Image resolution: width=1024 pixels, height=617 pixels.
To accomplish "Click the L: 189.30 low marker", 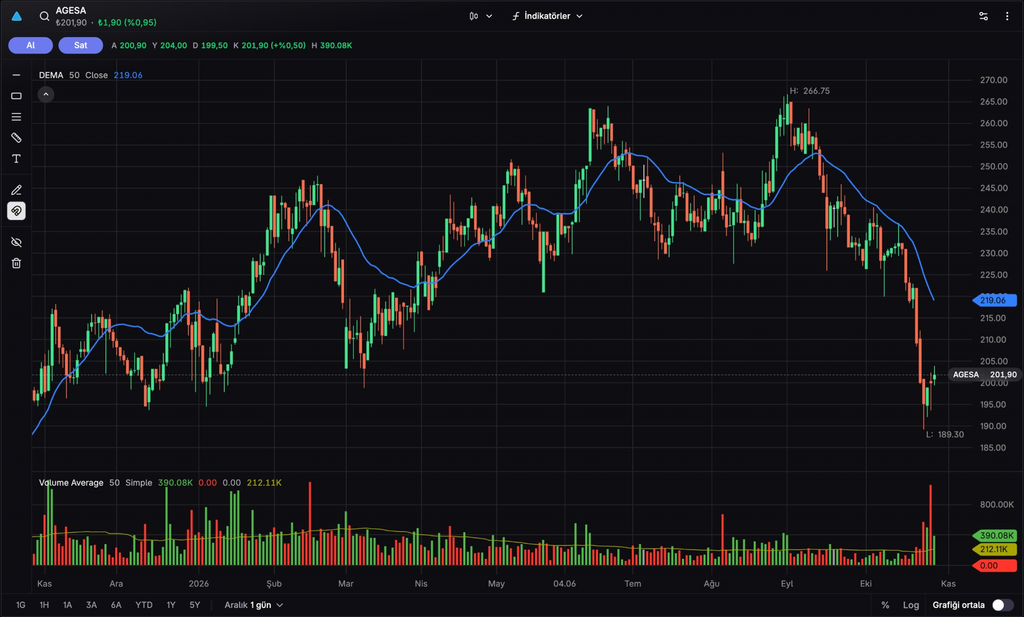I will pyautogui.click(x=945, y=435).
